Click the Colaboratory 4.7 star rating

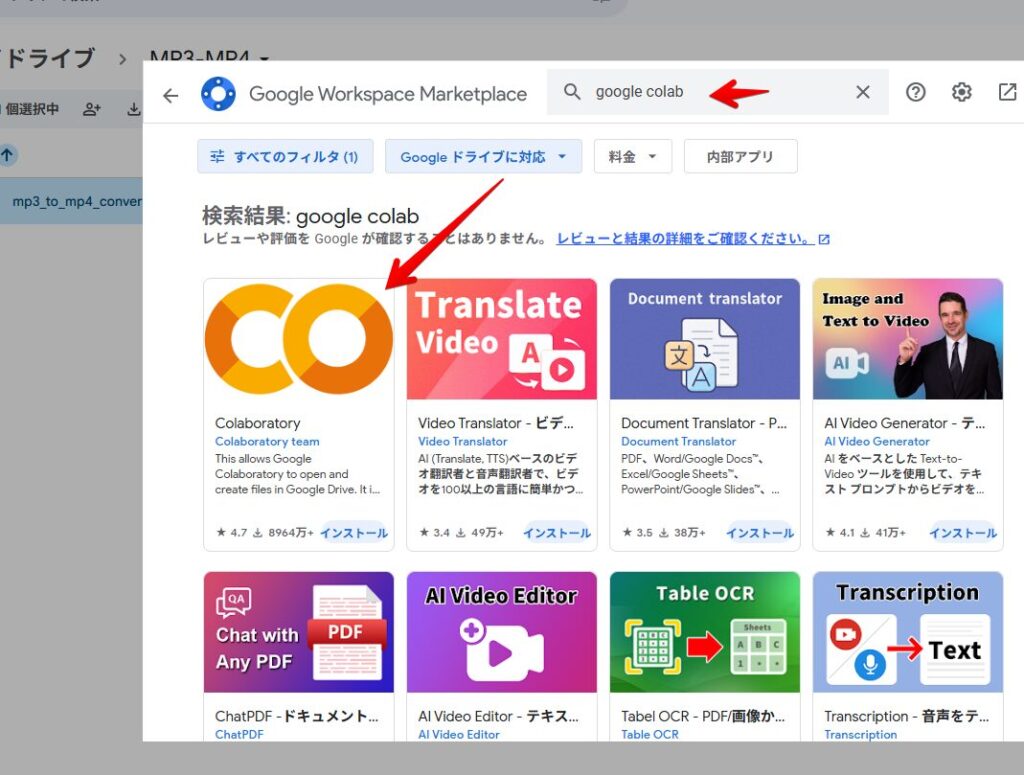coord(231,533)
